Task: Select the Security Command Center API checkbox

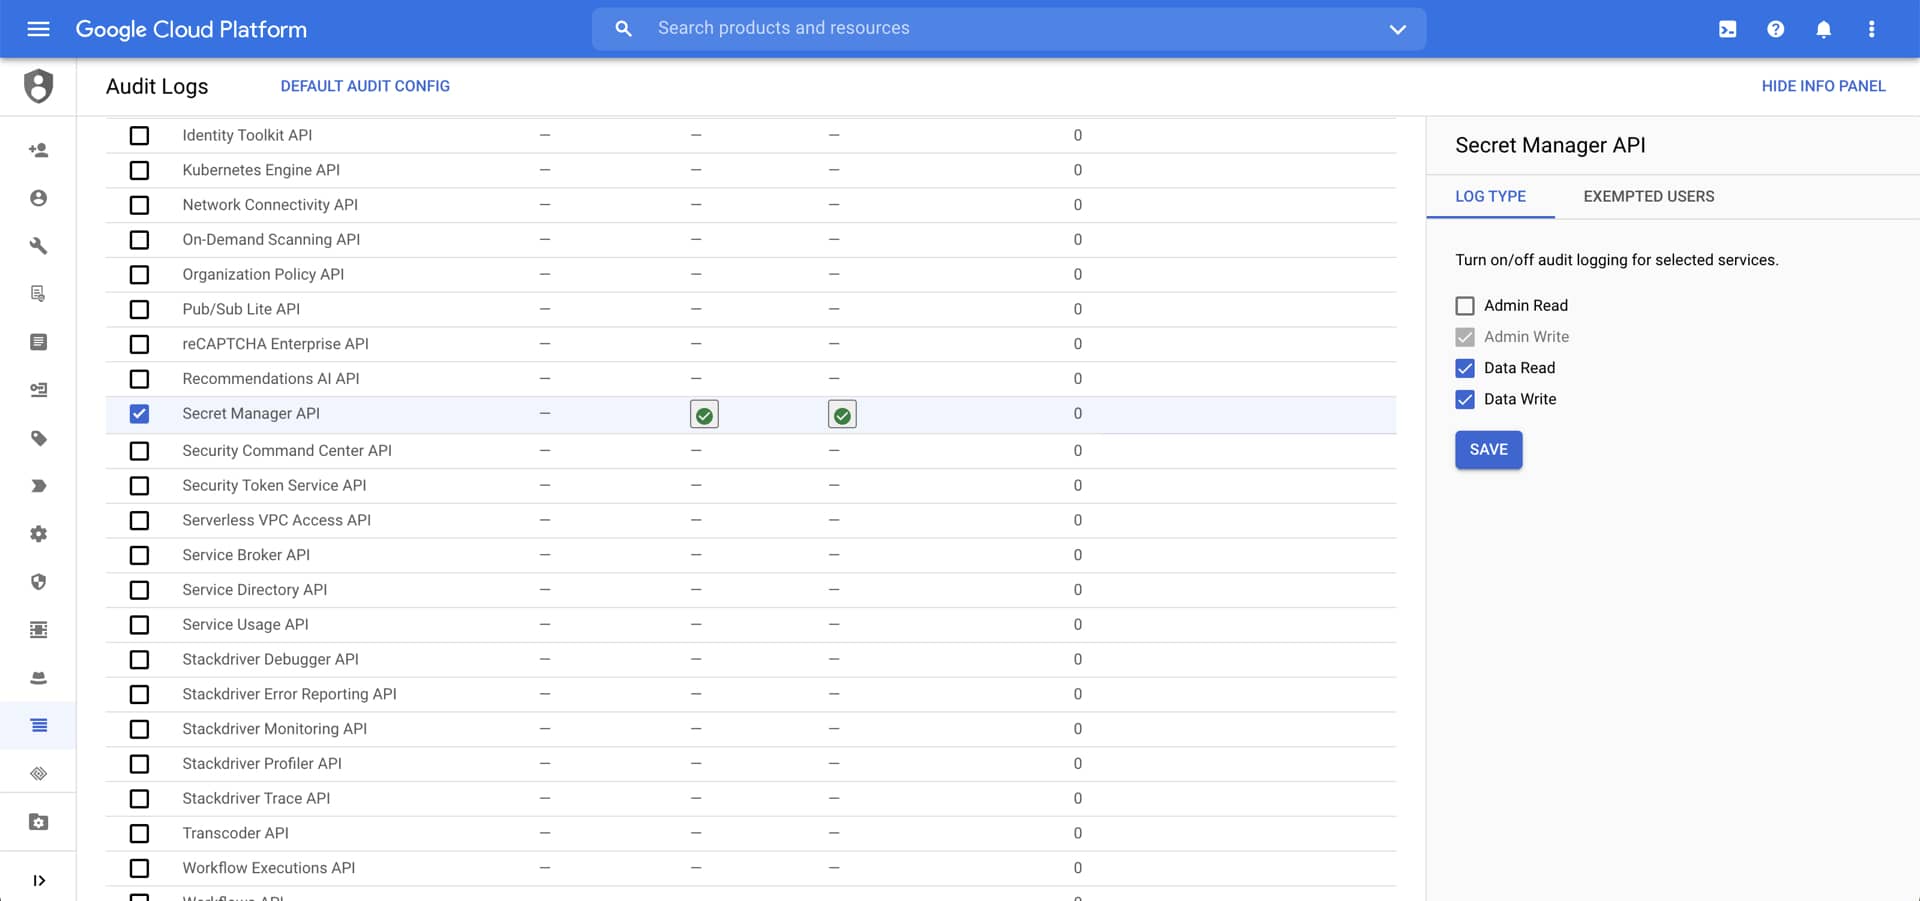Action: (x=139, y=451)
